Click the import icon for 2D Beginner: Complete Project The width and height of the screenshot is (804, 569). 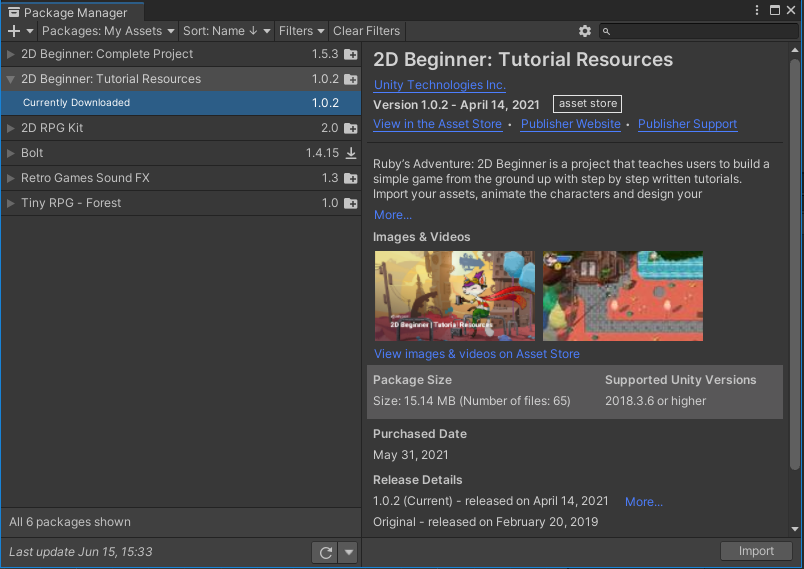point(350,54)
